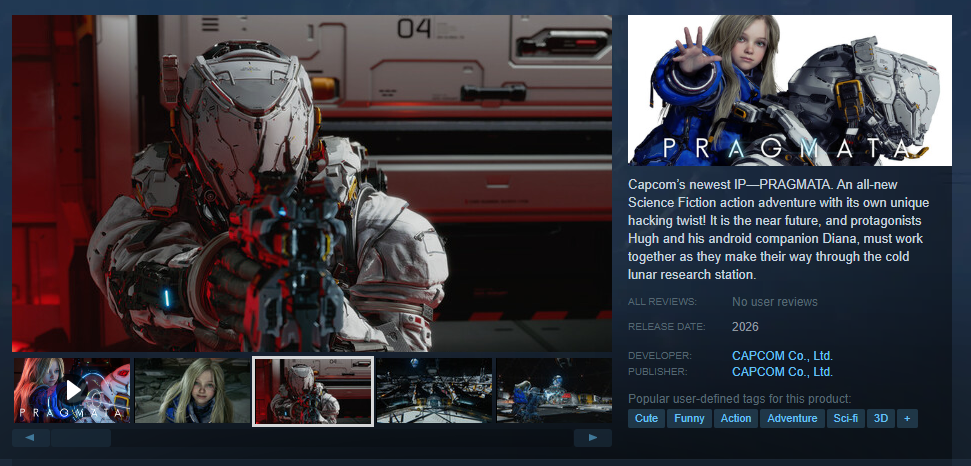The width and height of the screenshot is (971, 466).
Task: Click the Action tag
Action: 736,418
